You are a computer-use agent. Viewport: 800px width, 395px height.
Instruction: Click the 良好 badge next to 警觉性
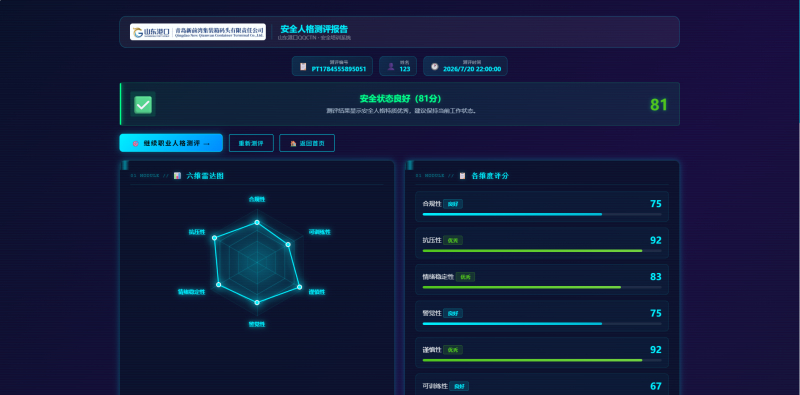[453, 313]
